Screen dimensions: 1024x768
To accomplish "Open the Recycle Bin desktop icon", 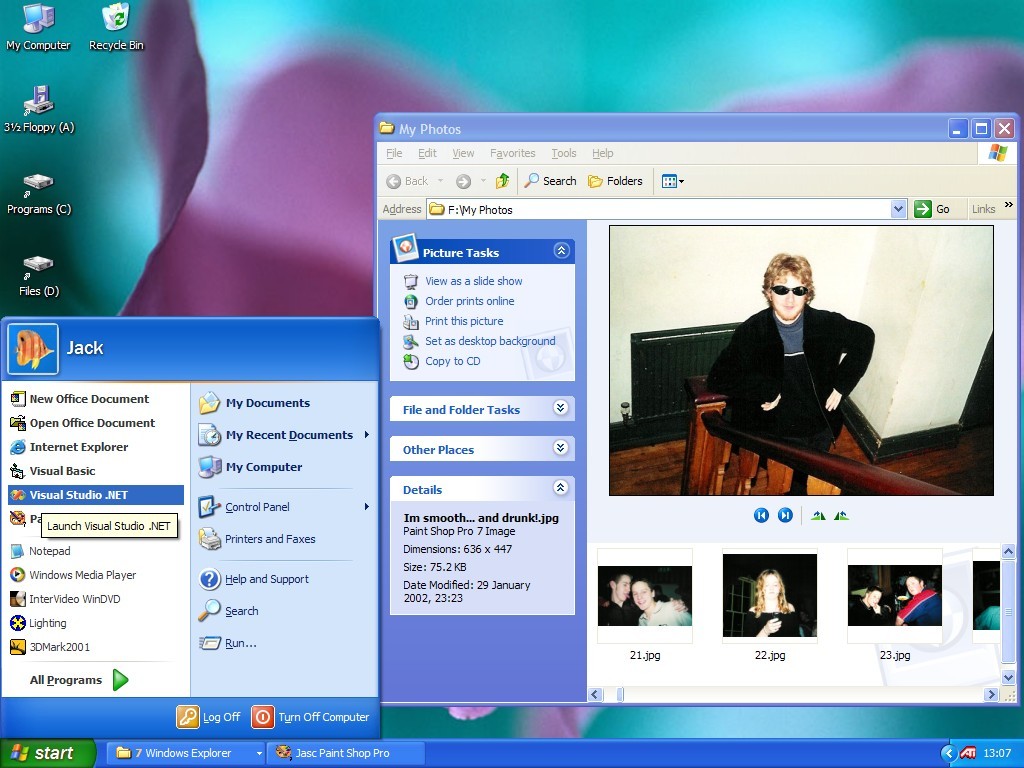I will 116,27.
